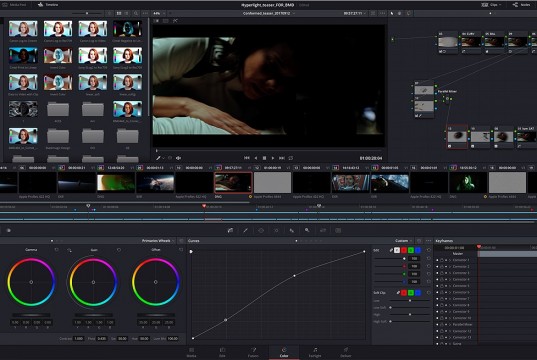Screen dimensions: 537x360
Task: Open the Blur palette icon
Action: coord(292,231)
